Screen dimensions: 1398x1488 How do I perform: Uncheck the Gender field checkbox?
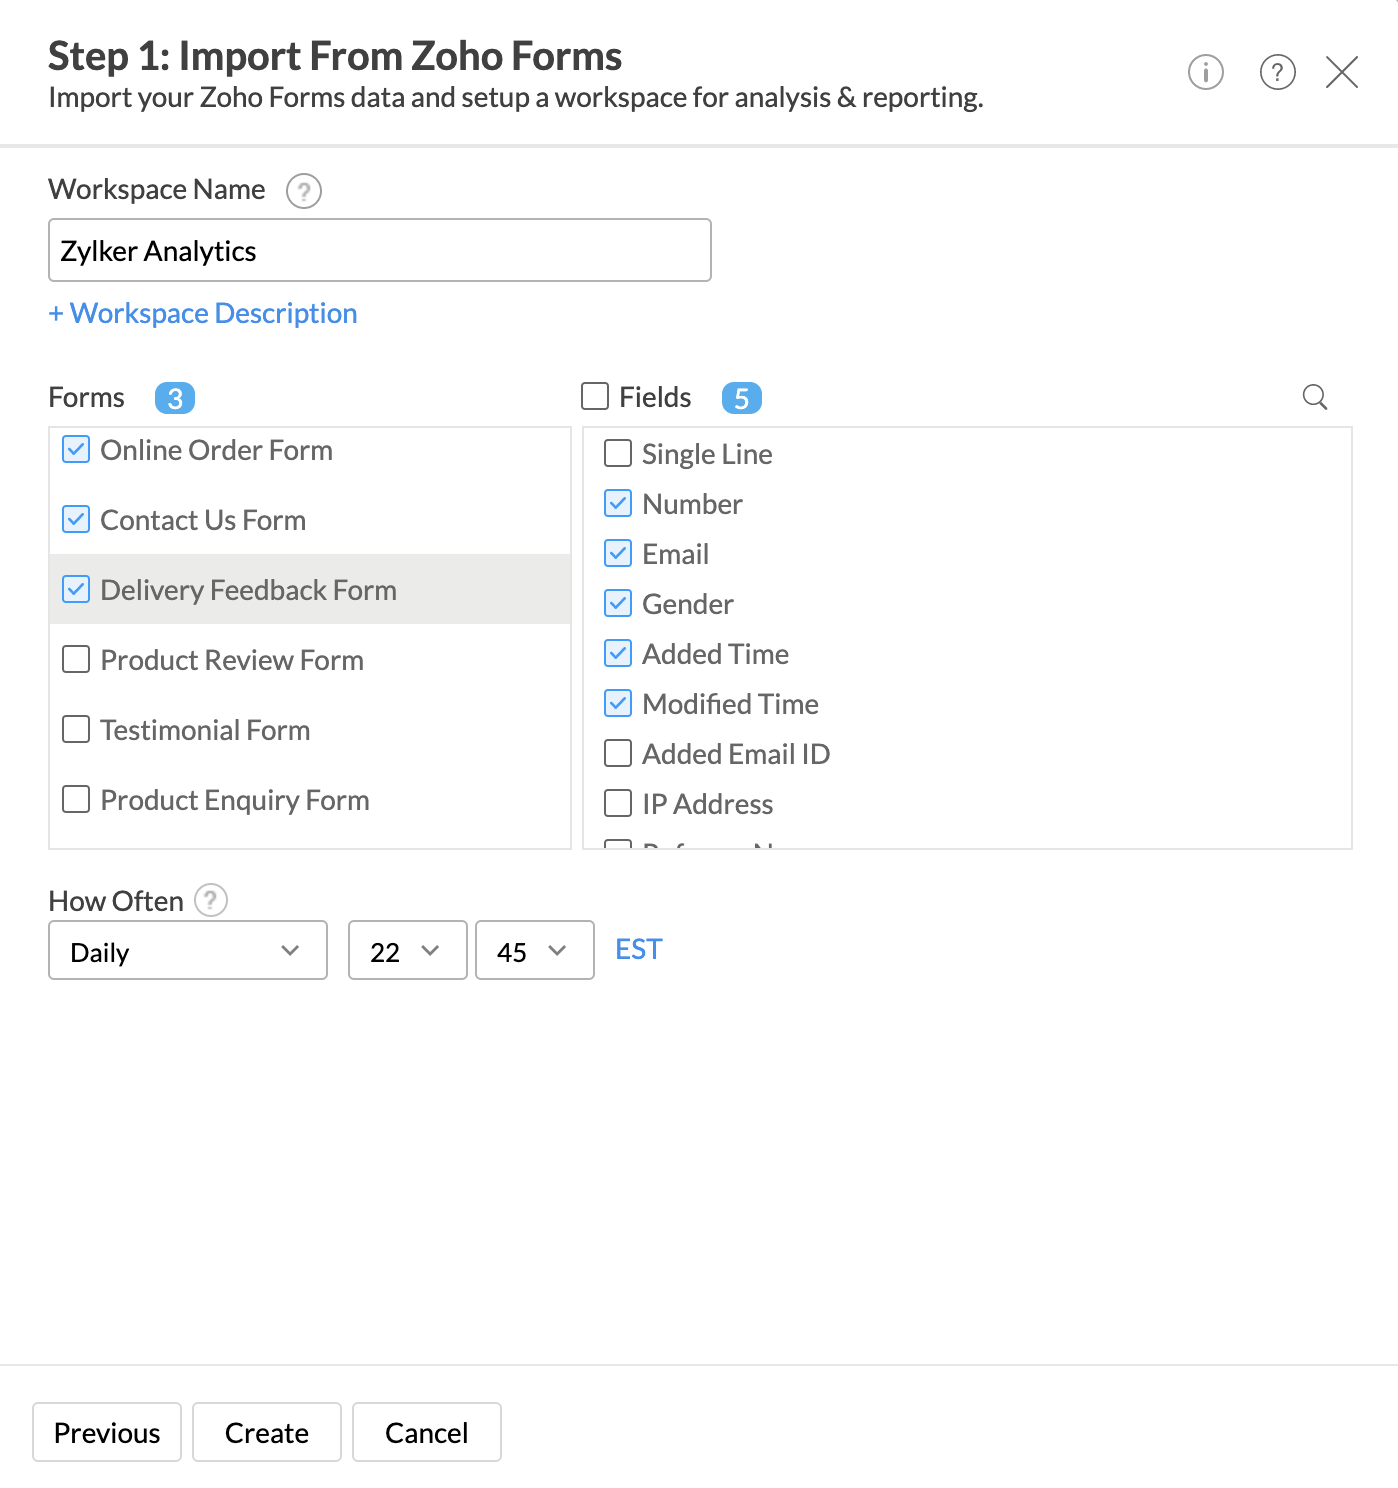coord(618,604)
